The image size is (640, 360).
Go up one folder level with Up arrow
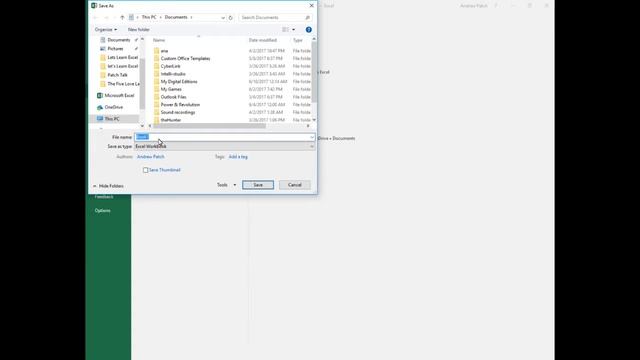(122, 18)
